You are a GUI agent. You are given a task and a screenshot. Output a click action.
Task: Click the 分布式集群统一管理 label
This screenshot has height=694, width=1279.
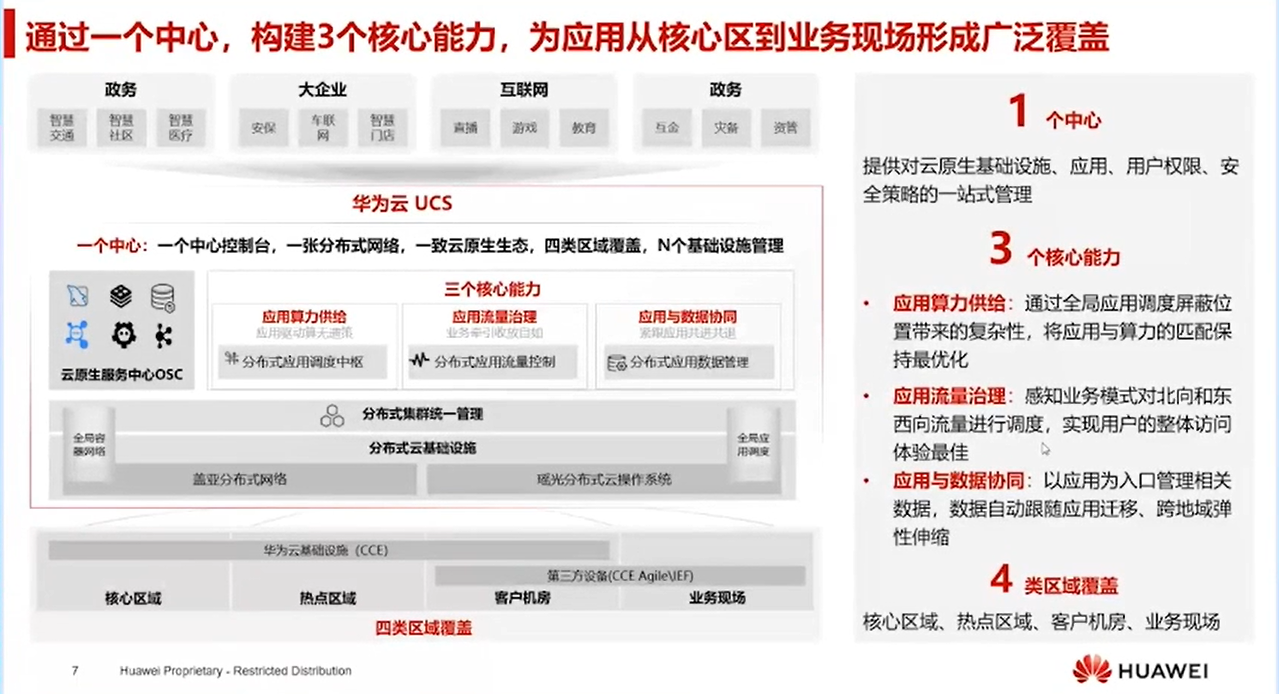tap(422, 414)
